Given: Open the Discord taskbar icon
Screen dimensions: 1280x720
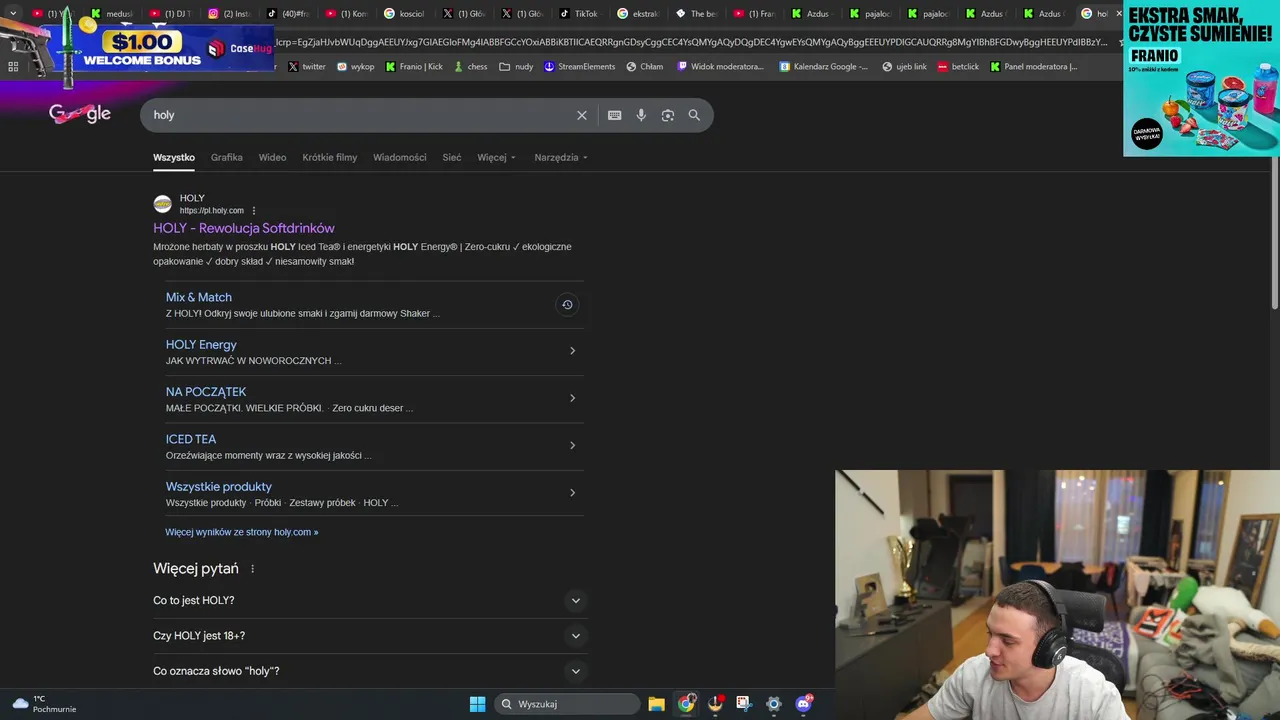Looking at the screenshot, I should click(803, 704).
